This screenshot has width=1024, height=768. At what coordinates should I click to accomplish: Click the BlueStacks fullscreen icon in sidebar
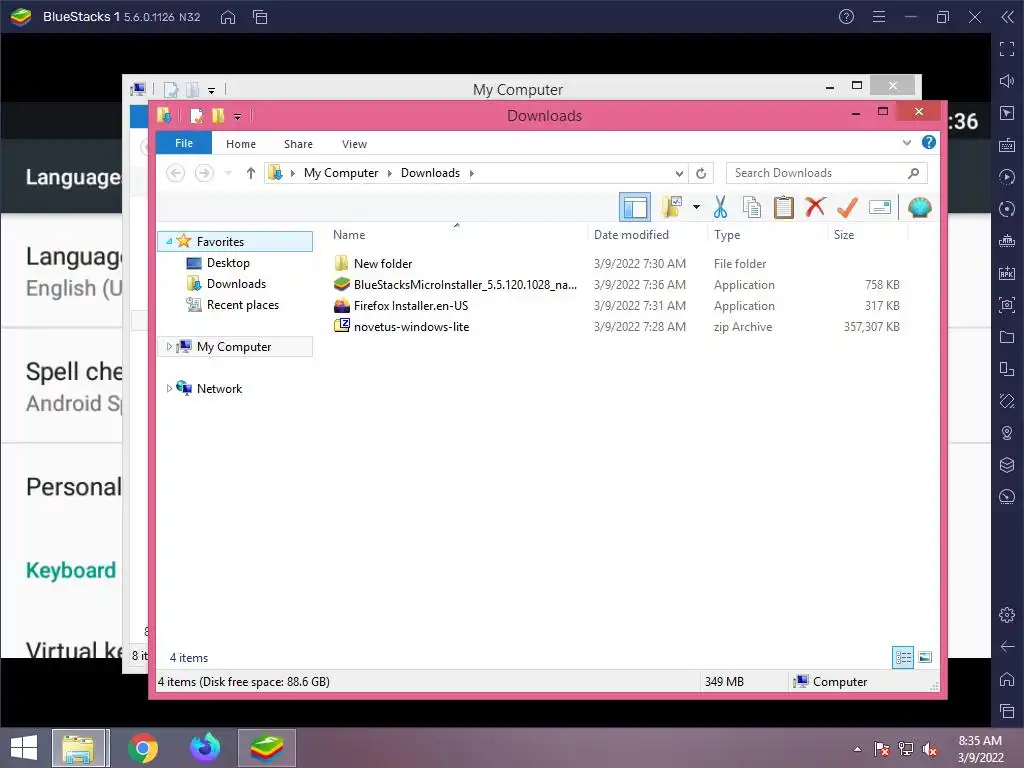click(1007, 49)
